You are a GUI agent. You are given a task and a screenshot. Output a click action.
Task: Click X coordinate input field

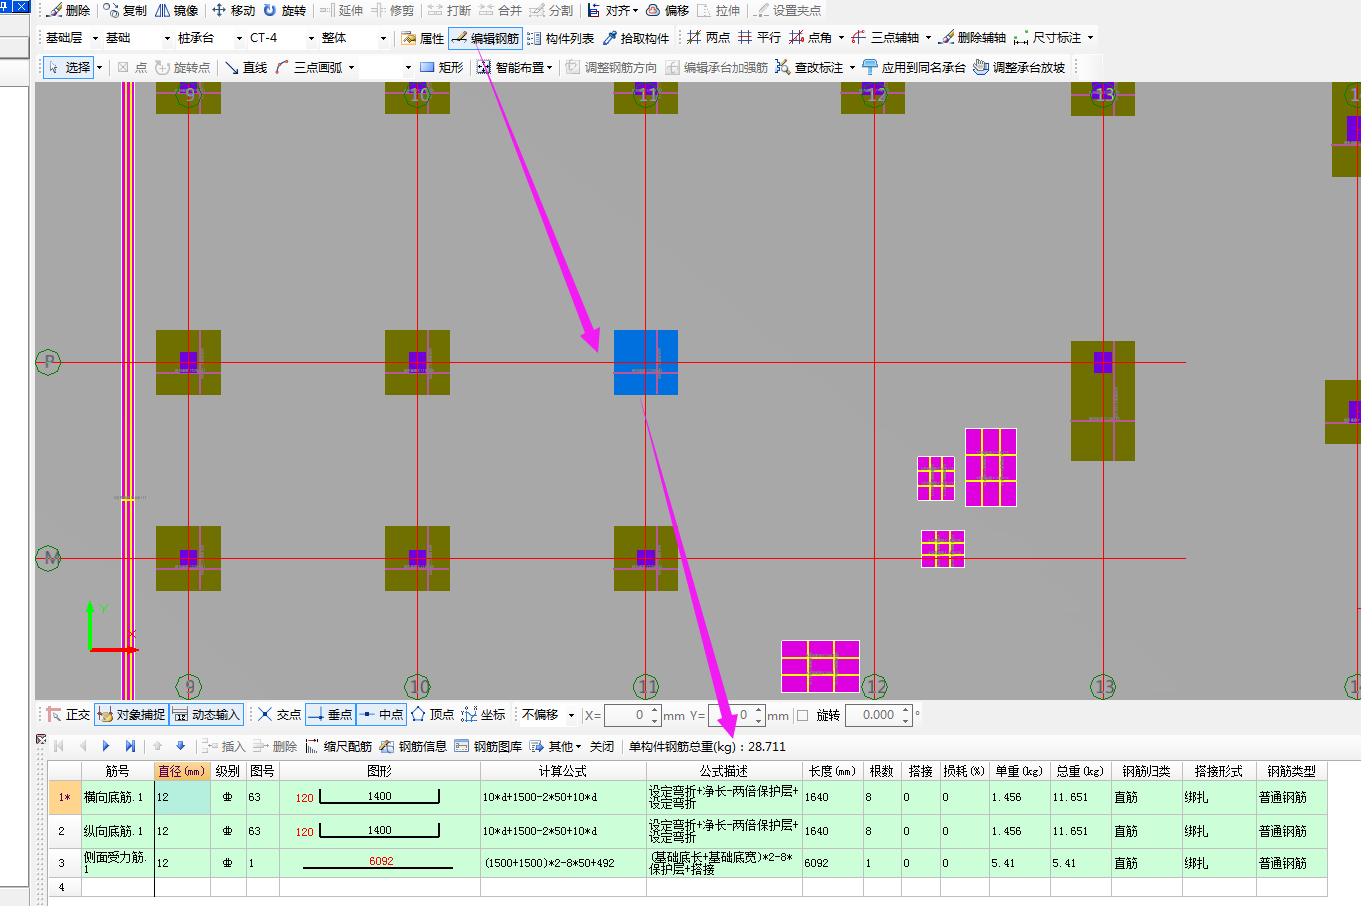click(631, 715)
